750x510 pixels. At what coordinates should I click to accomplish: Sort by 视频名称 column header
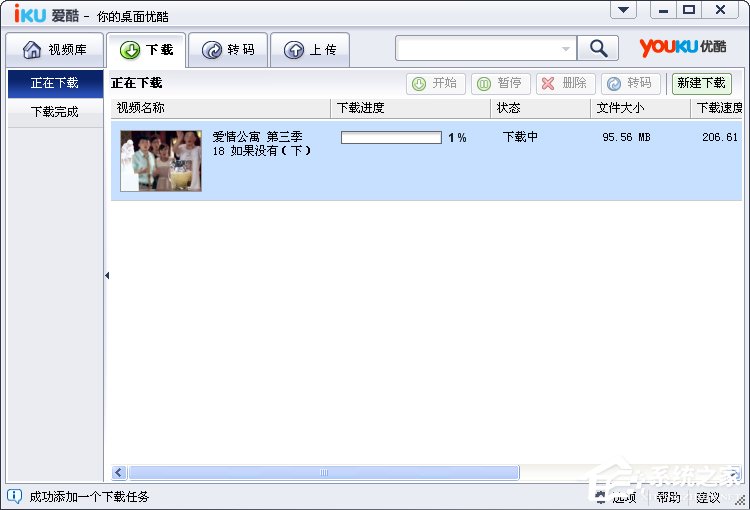(221, 108)
